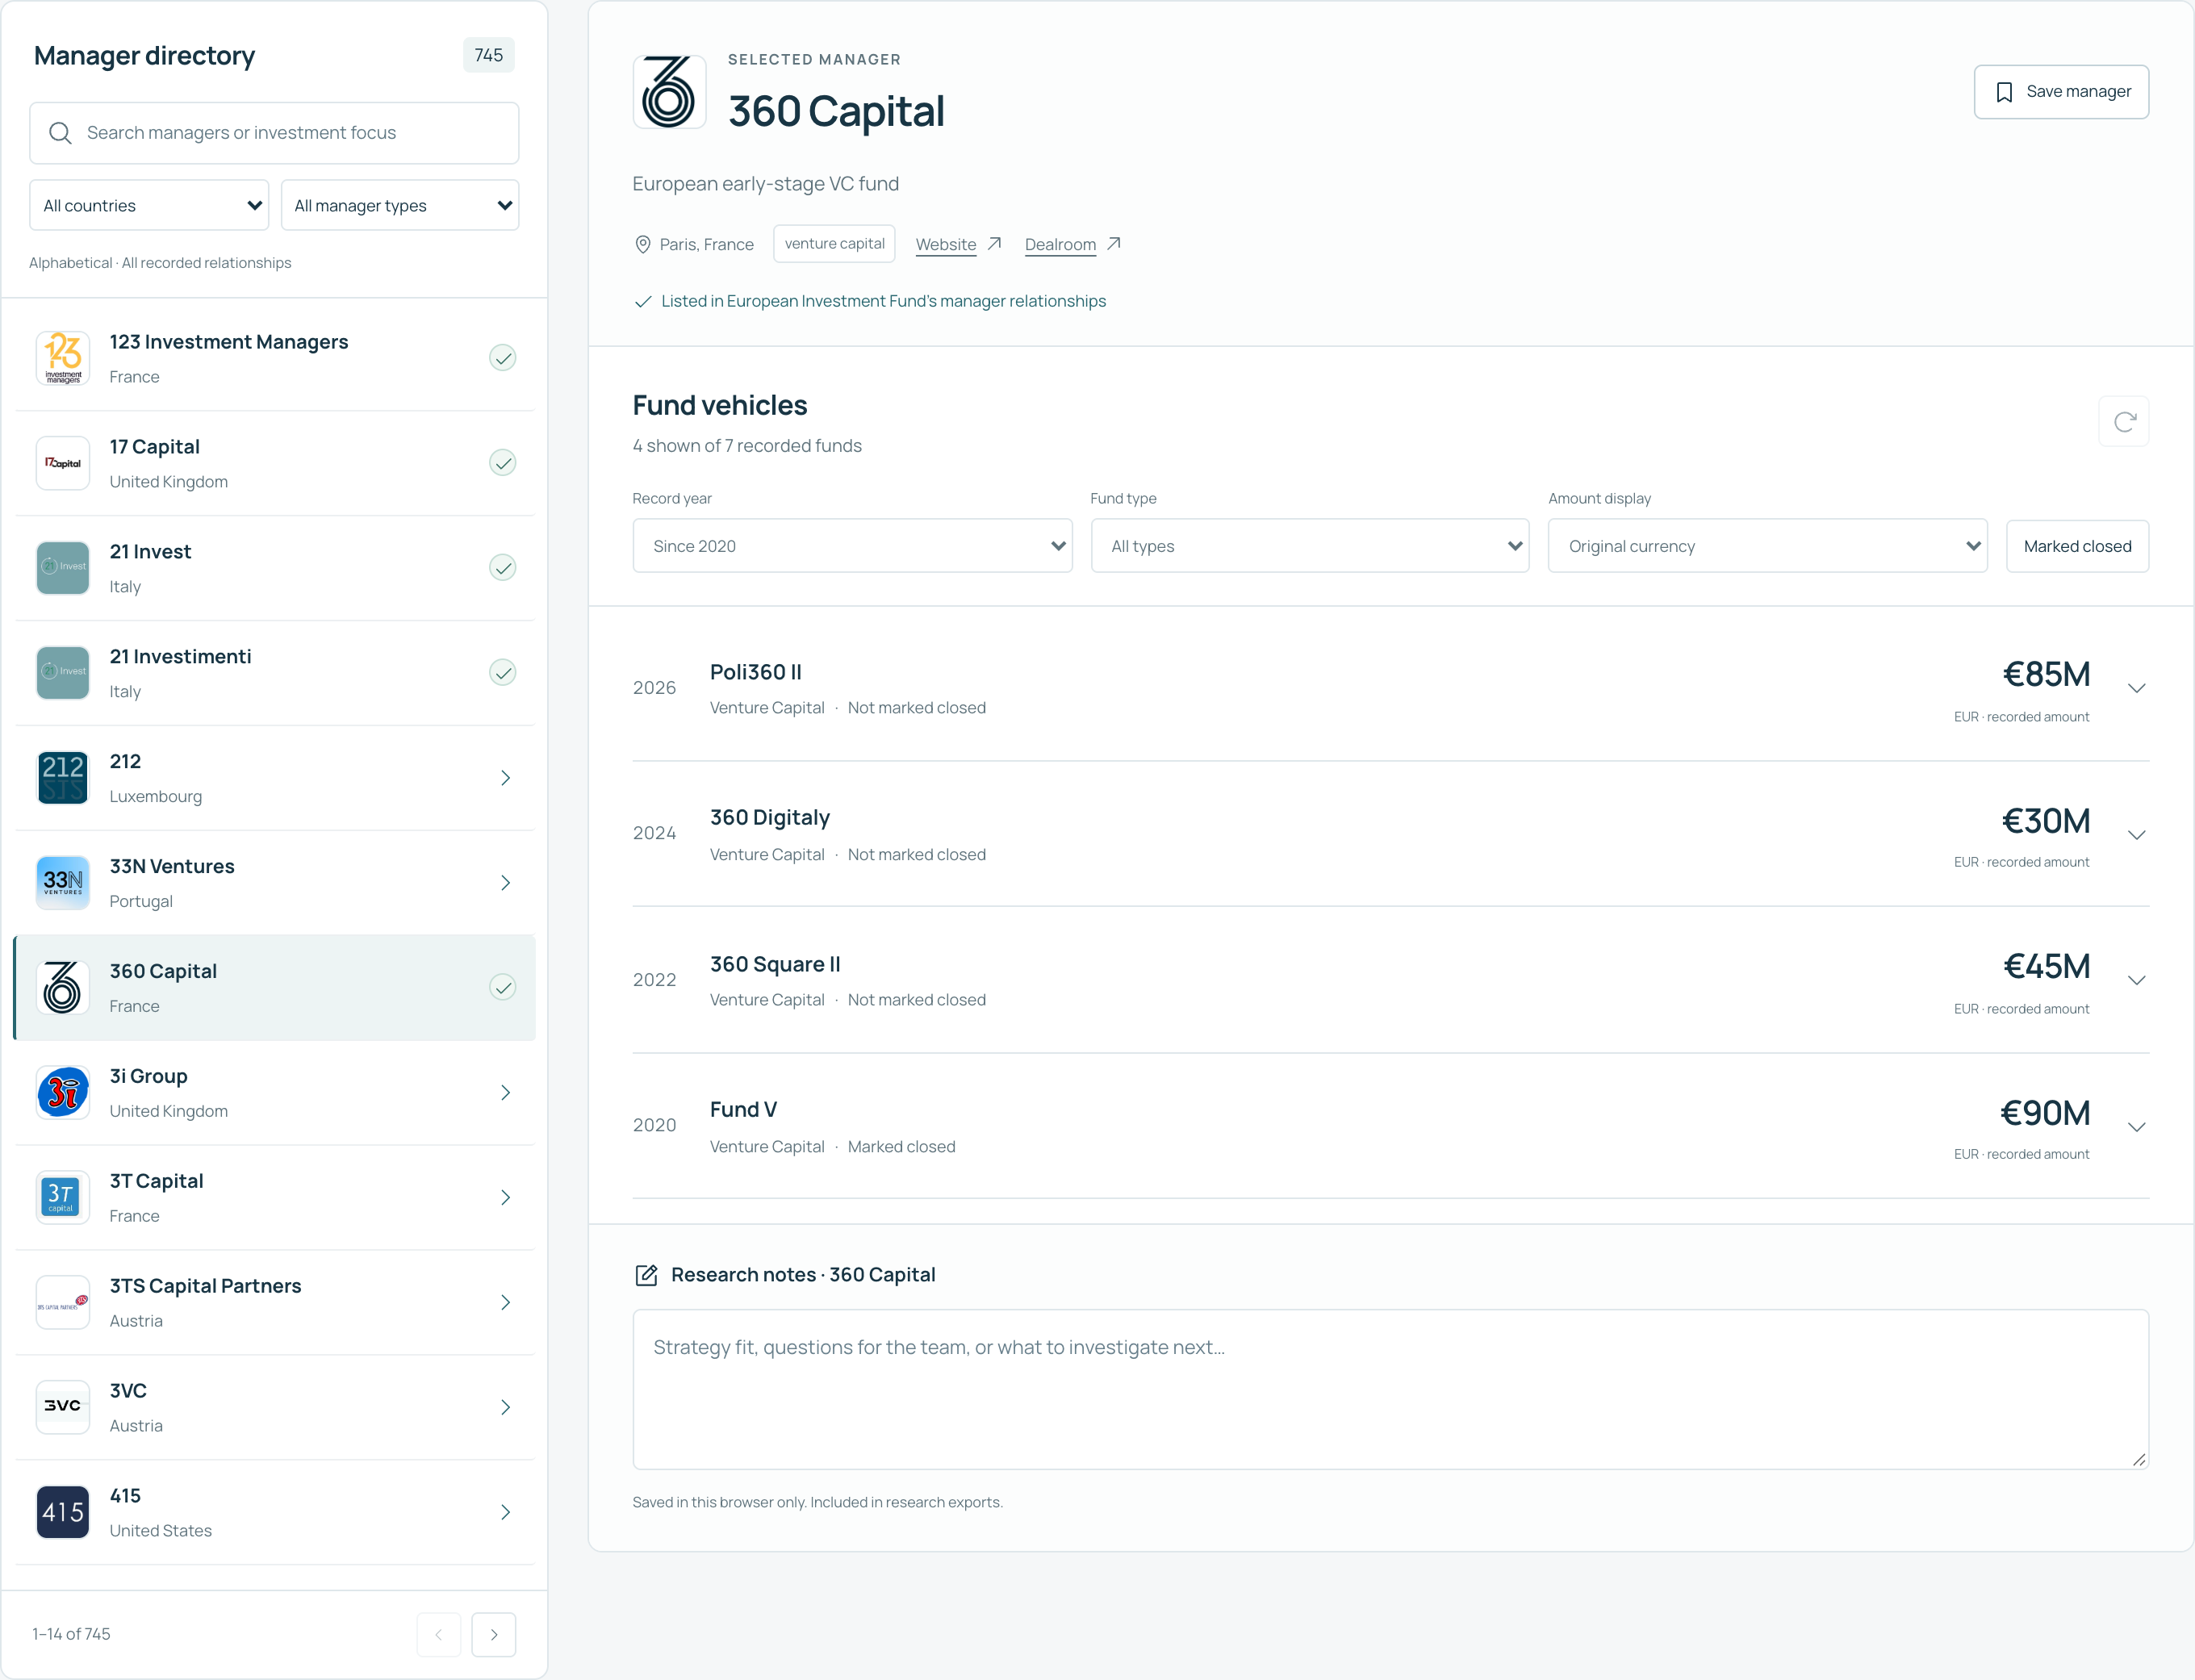Click the venture capital tag

coord(834,244)
